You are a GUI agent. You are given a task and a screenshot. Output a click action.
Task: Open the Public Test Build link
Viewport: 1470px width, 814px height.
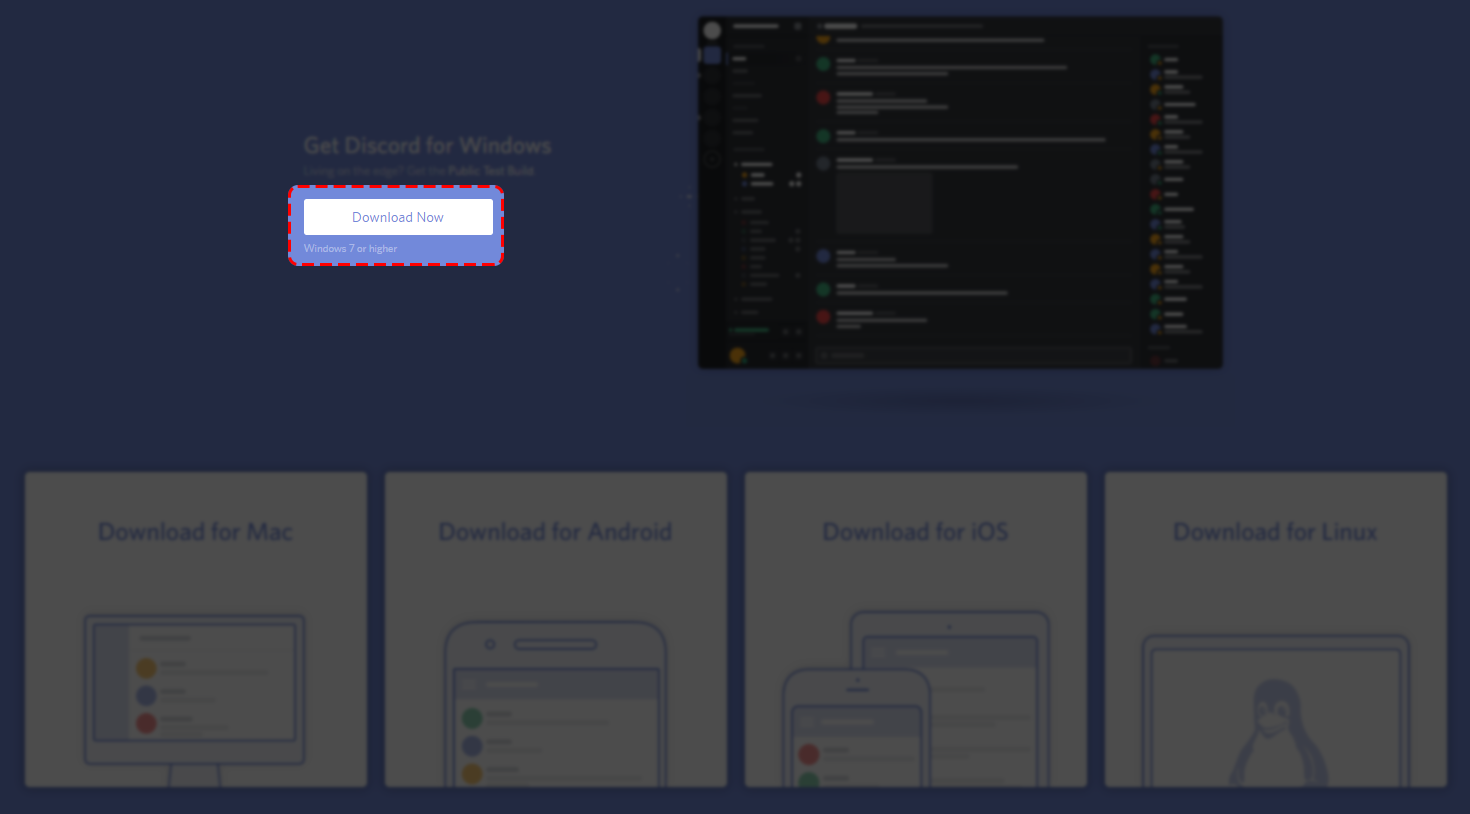point(490,171)
